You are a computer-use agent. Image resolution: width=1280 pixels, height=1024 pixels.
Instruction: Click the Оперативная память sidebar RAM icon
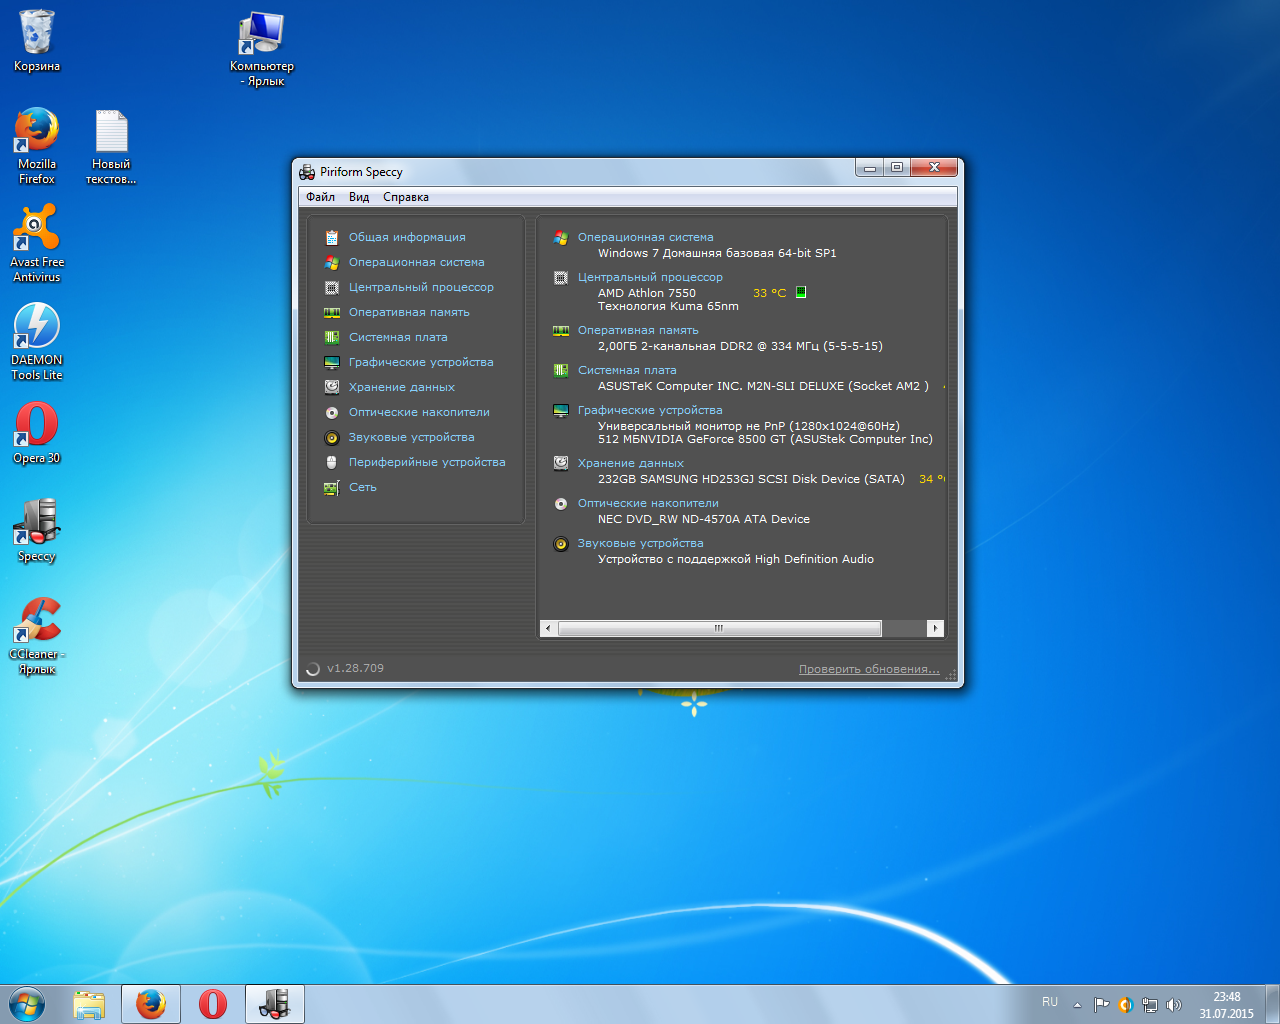click(332, 312)
